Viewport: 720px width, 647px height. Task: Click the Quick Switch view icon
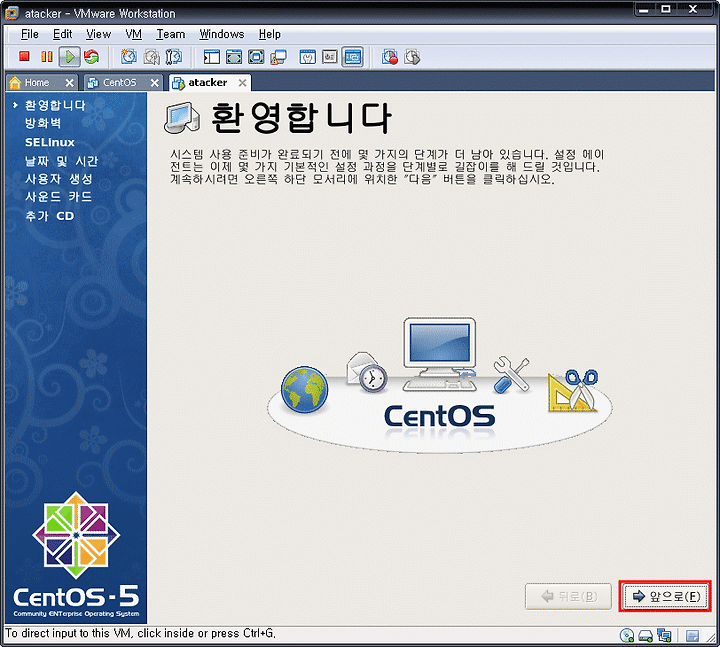[x=234, y=57]
